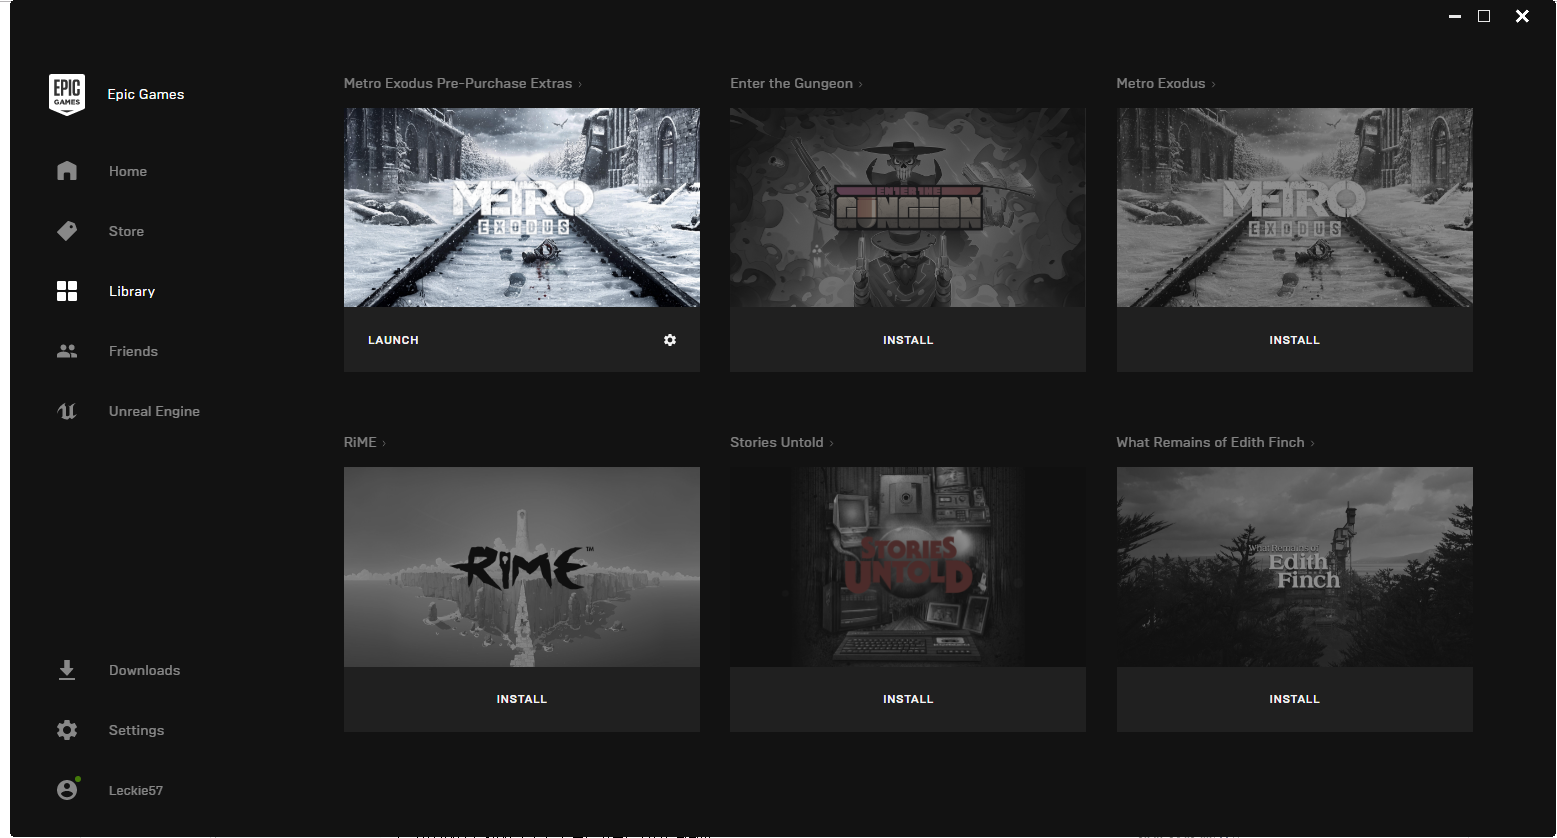Select the Enter the Gungeon cover art
The height and width of the screenshot is (838, 1557).
point(908,207)
